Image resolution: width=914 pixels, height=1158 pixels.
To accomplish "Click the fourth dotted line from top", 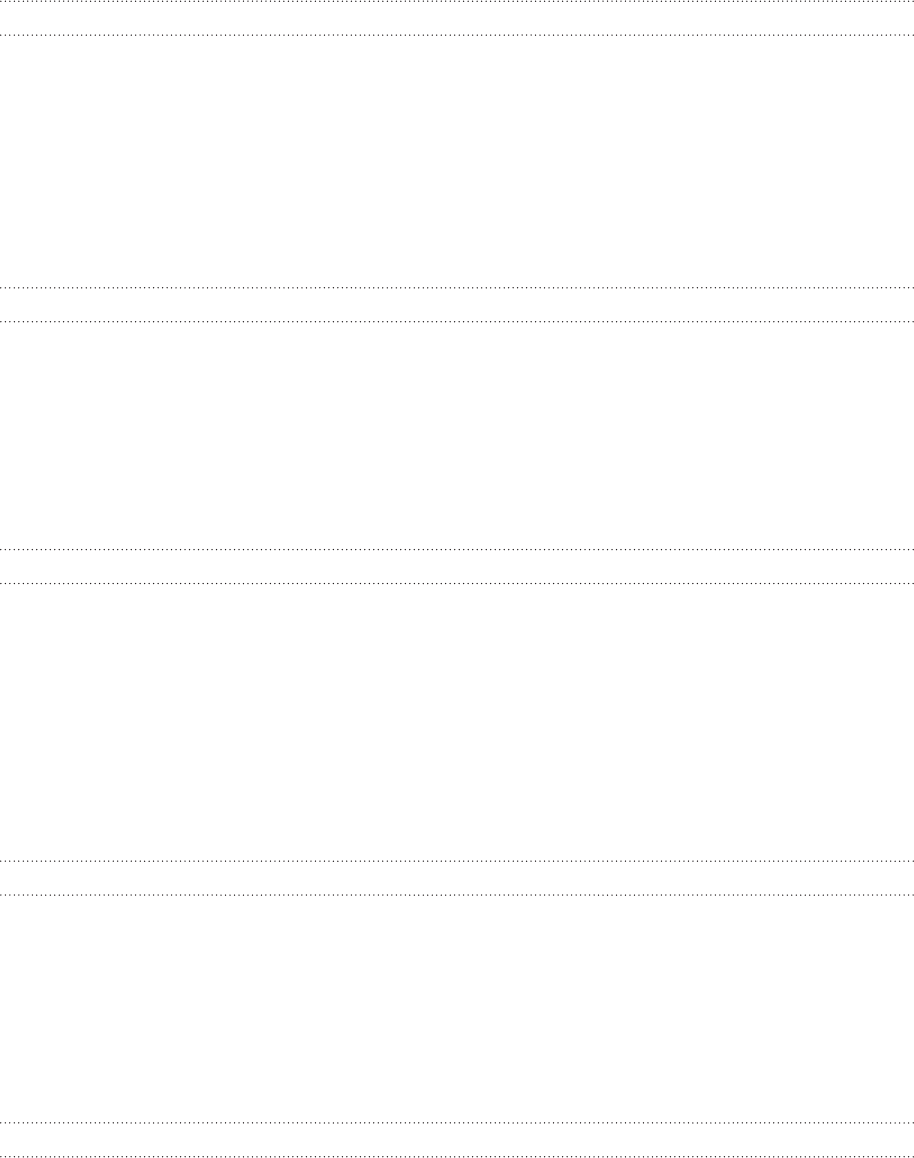I will click(x=457, y=321).
